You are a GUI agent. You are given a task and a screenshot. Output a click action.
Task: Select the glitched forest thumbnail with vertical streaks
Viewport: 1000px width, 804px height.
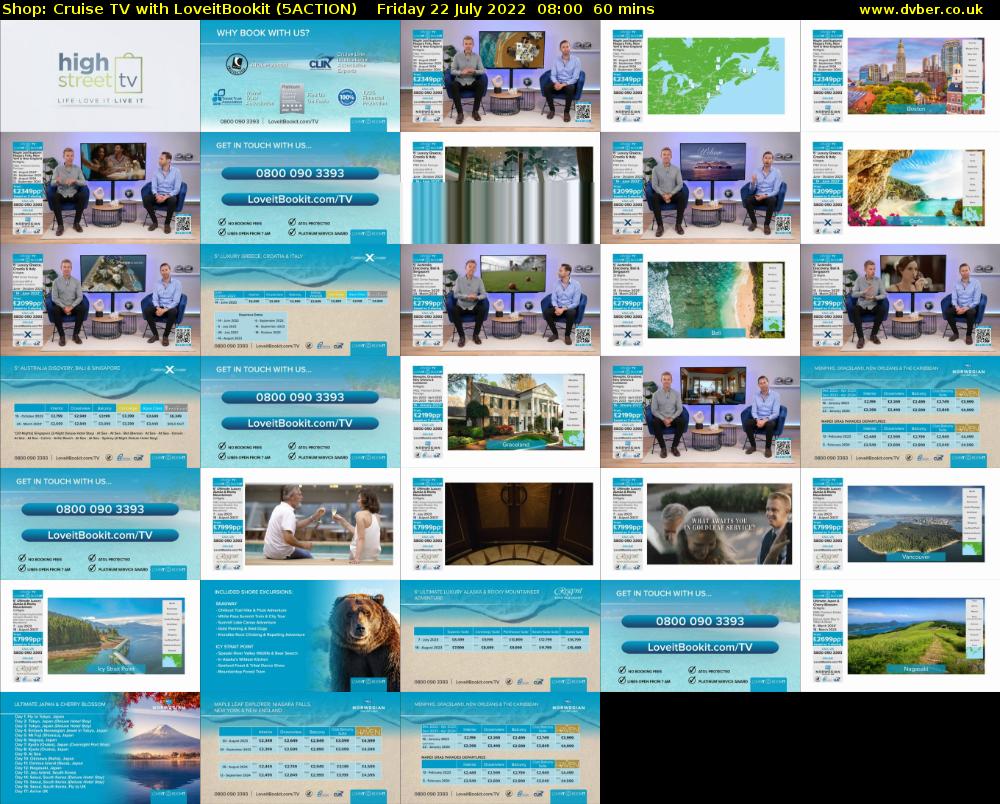click(x=500, y=188)
